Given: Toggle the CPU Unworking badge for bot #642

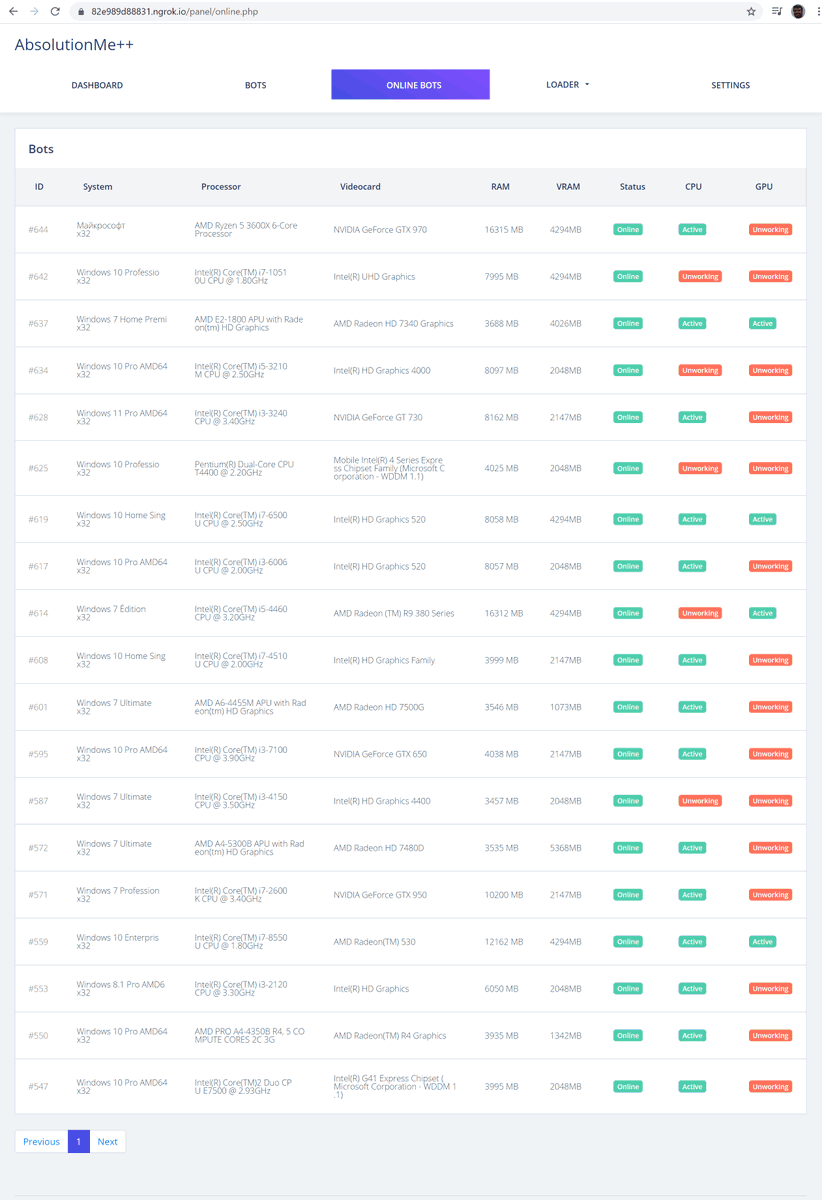Looking at the screenshot, I should pos(699,276).
